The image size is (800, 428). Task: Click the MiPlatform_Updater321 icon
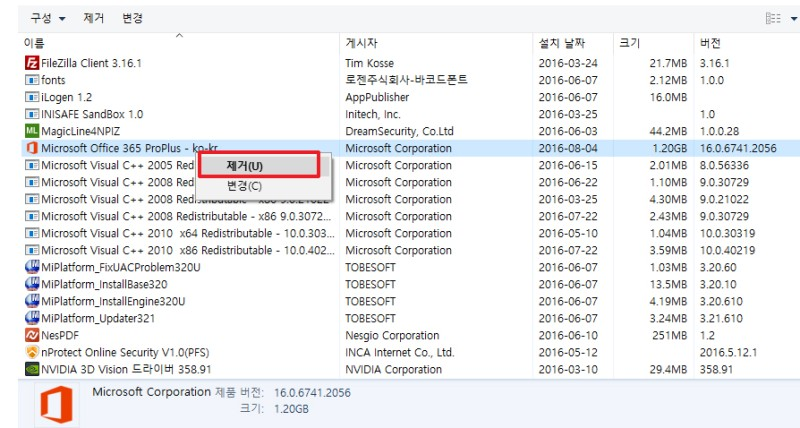pyautogui.click(x=32, y=318)
